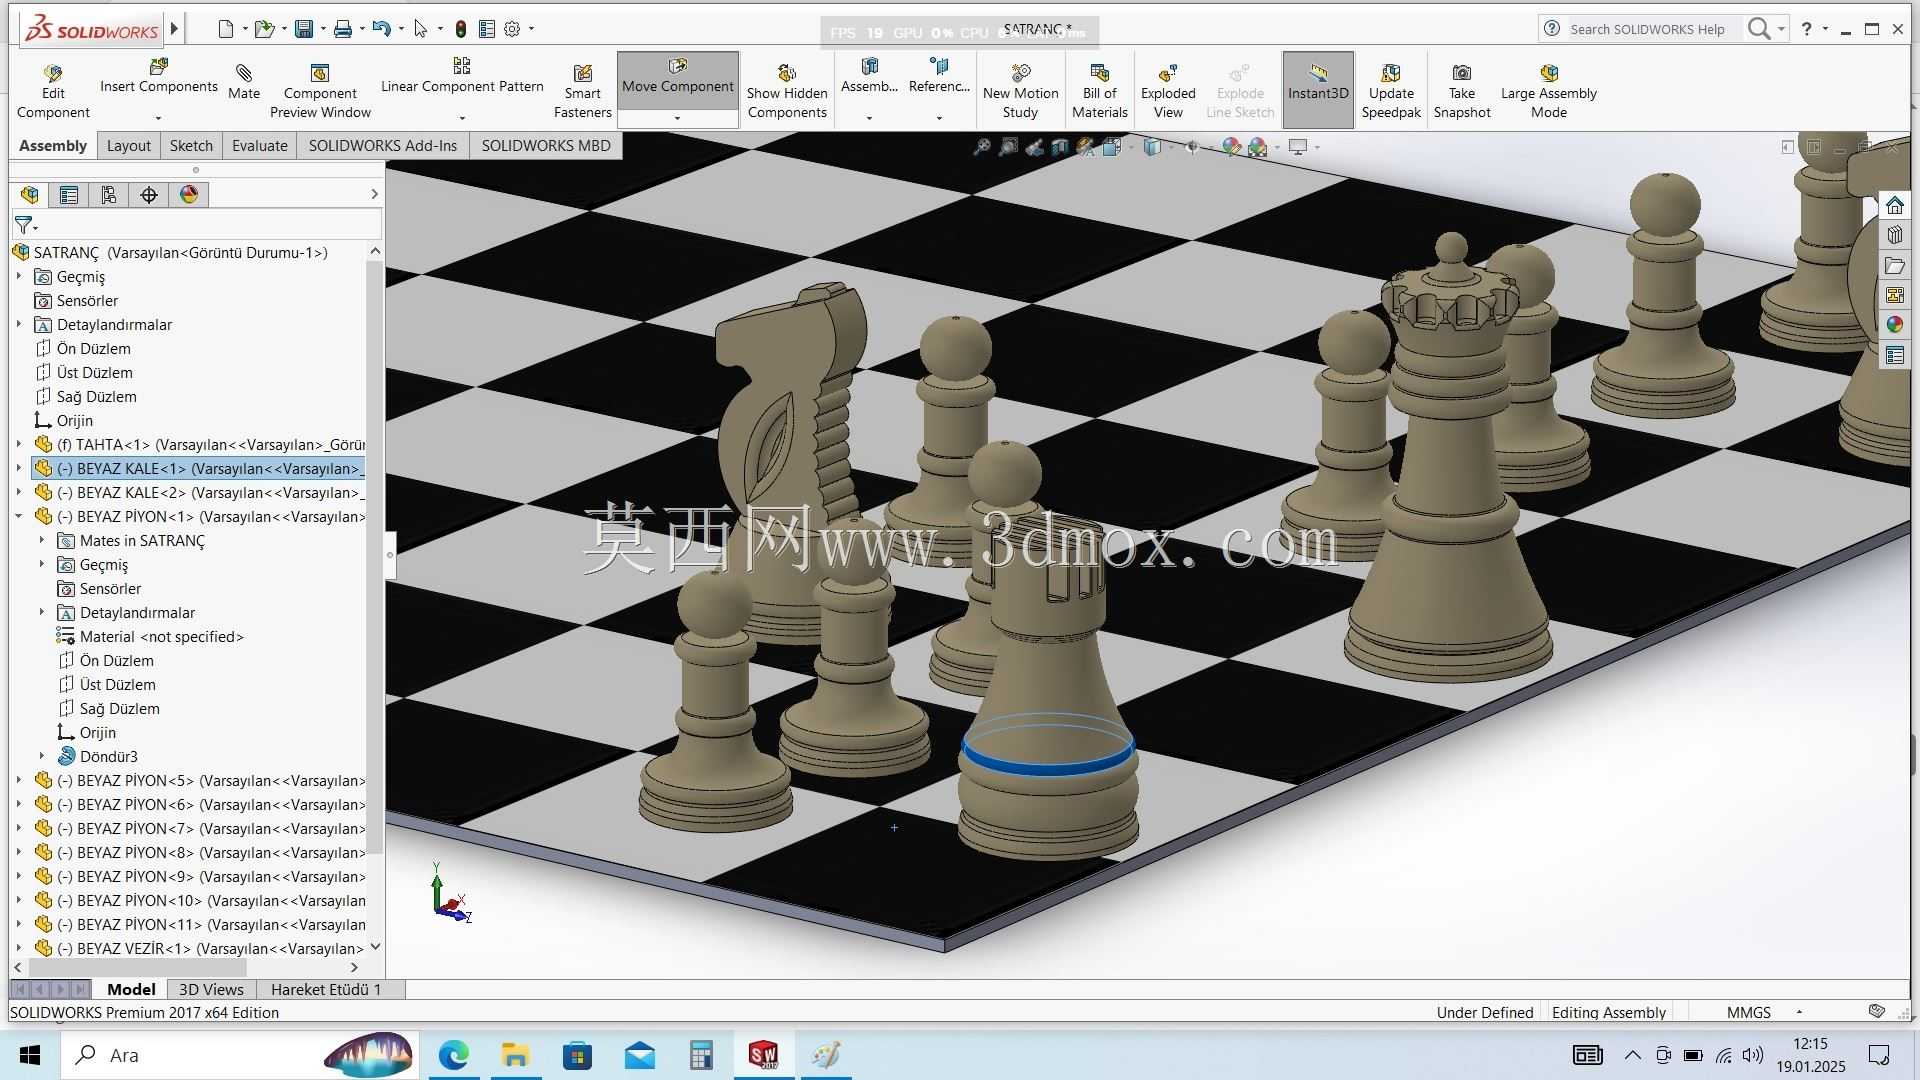
Task: Expand the SOLIDWORKS menu arrow beside logo
Action: point(174,29)
